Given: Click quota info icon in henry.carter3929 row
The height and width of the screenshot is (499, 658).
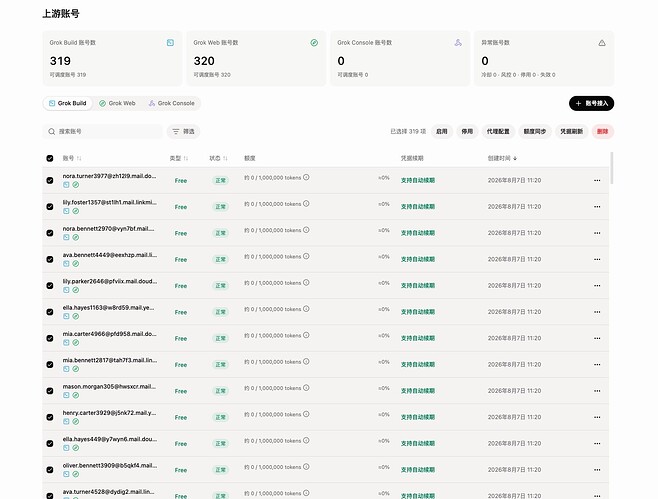Looking at the screenshot, I should 306,414.
